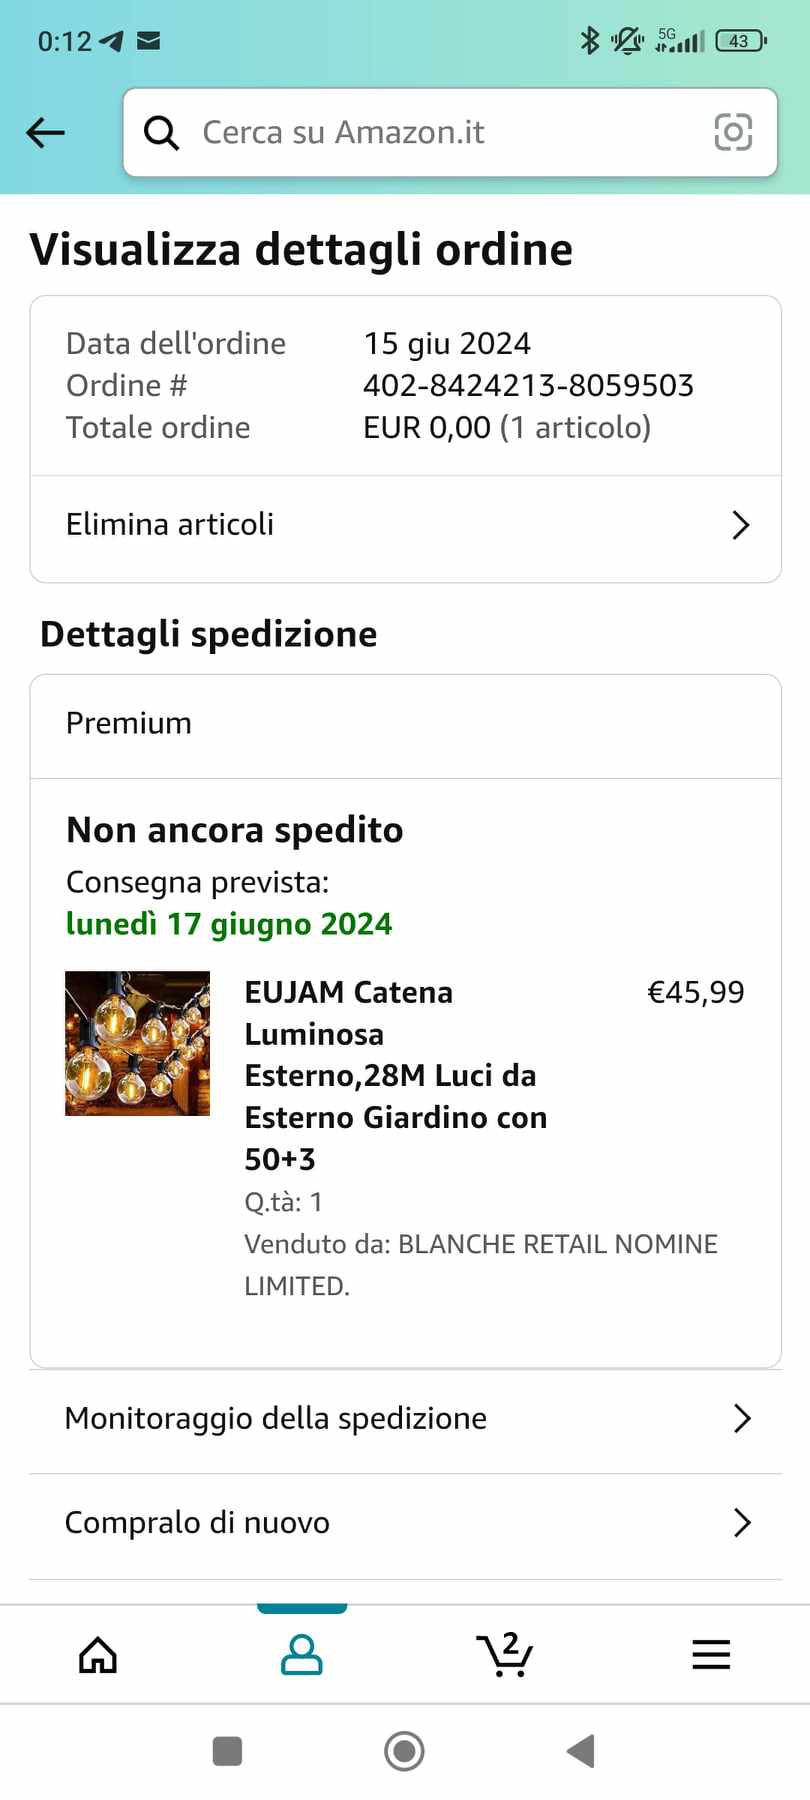Tap the string lights product thumbnail

coord(138,1043)
